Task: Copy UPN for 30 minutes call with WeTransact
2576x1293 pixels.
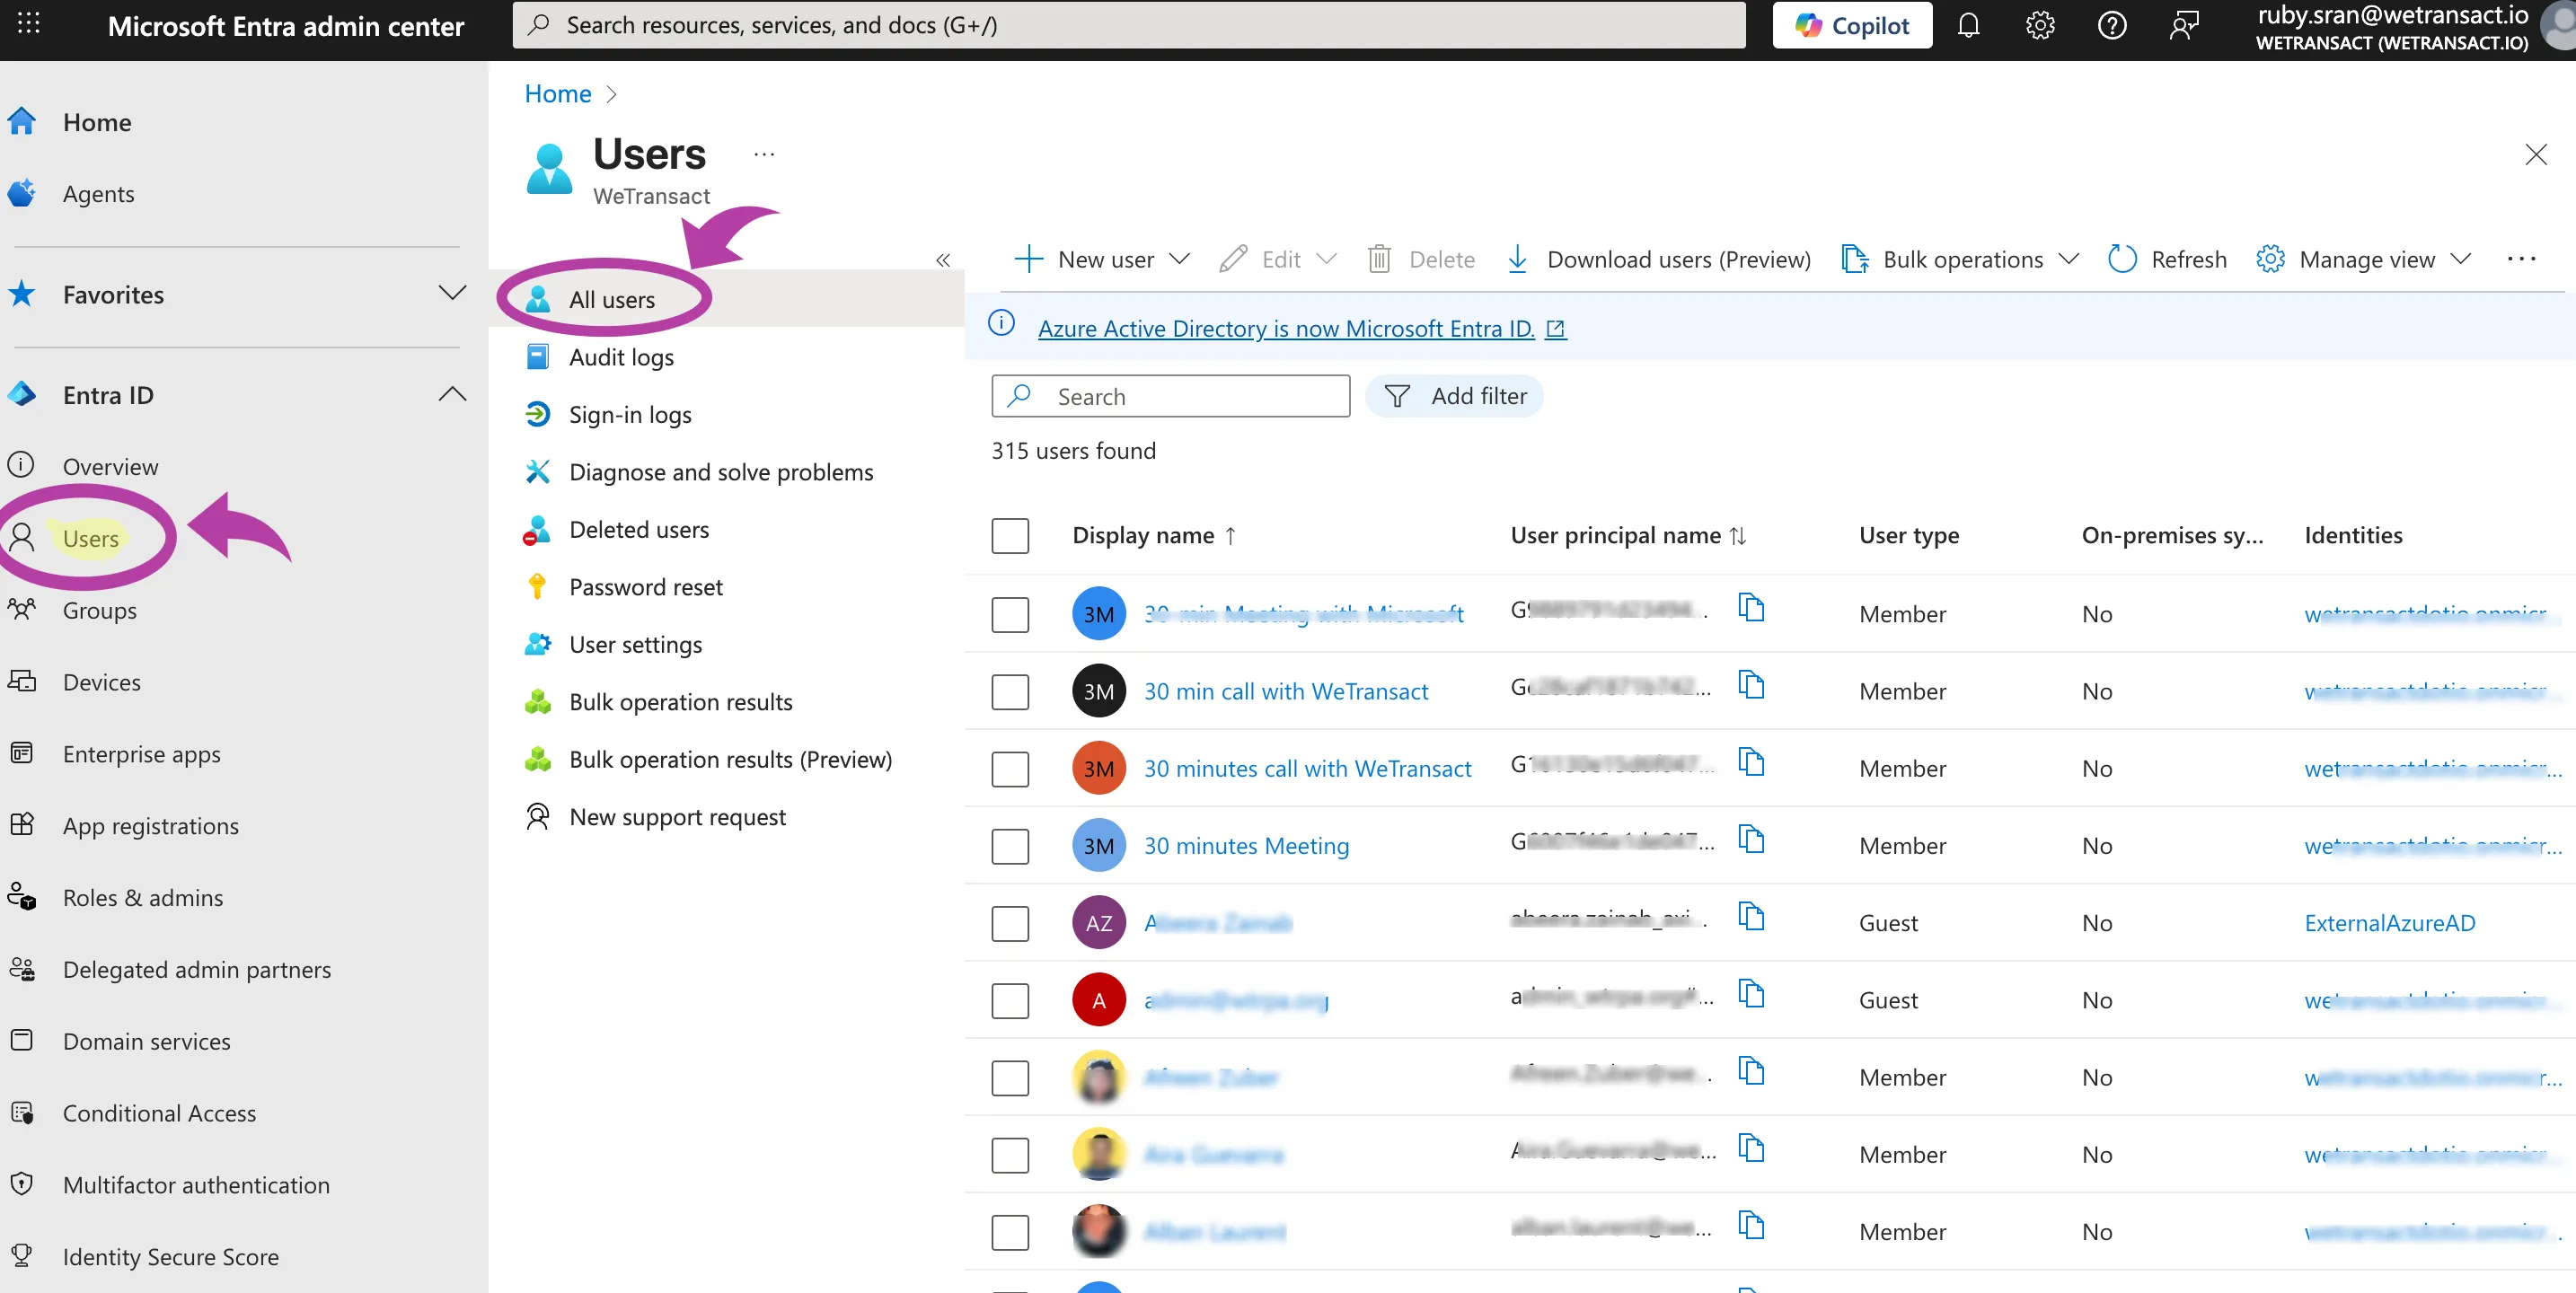Action: [1751, 762]
